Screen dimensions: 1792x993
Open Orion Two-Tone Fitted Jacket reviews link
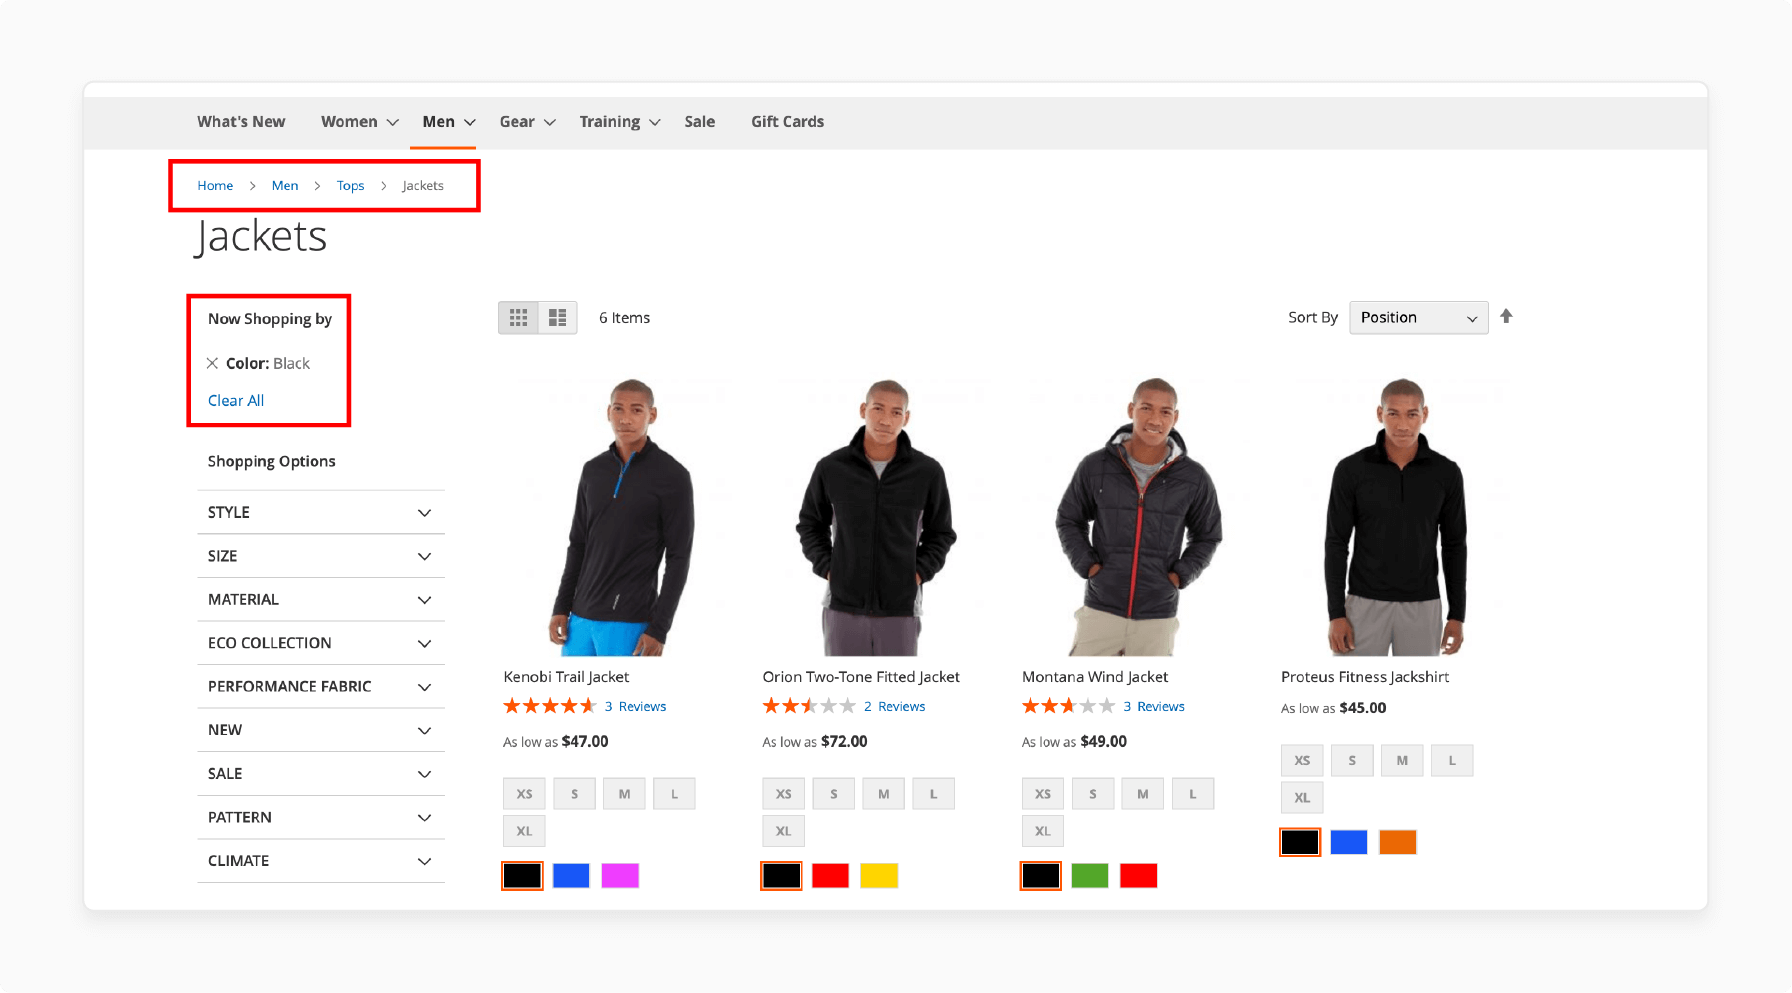point(895,707)
